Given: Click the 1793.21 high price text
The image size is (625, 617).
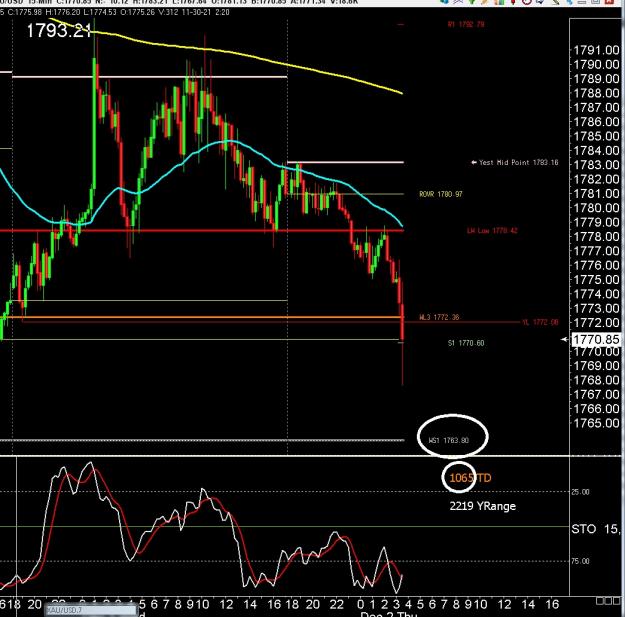Looking at the screenshot, I should pyautogui.click(x=59, y=30).
